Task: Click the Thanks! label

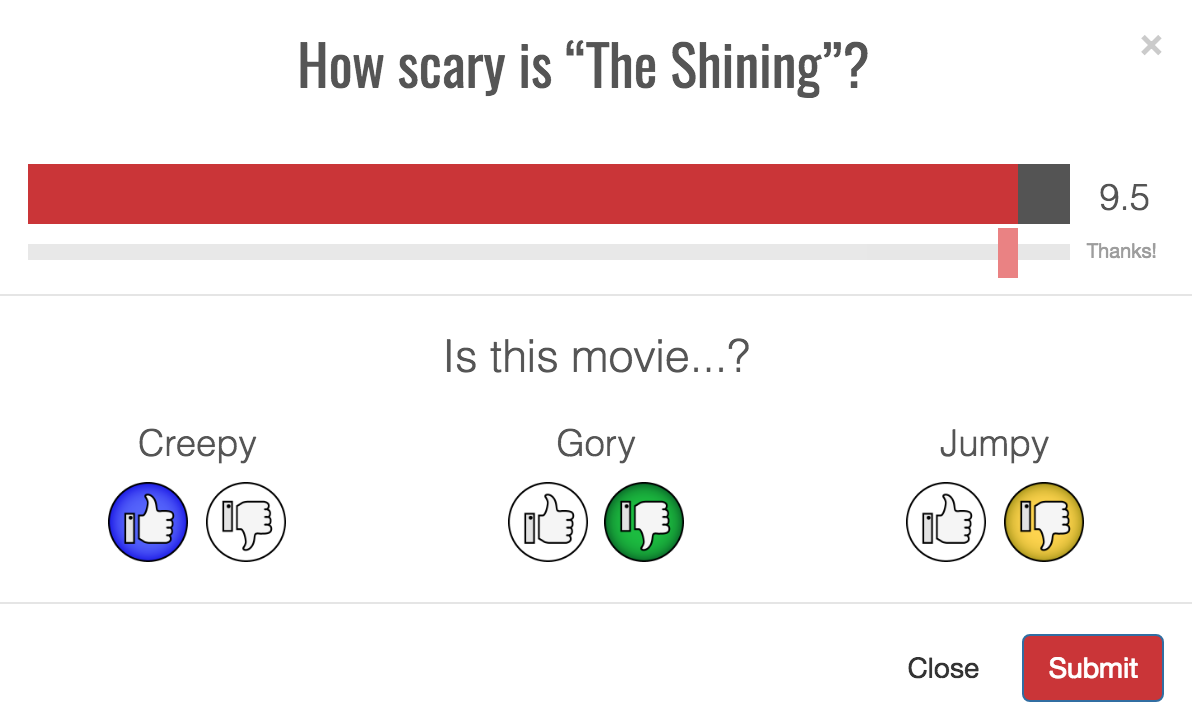Action: click(1121, 252)
